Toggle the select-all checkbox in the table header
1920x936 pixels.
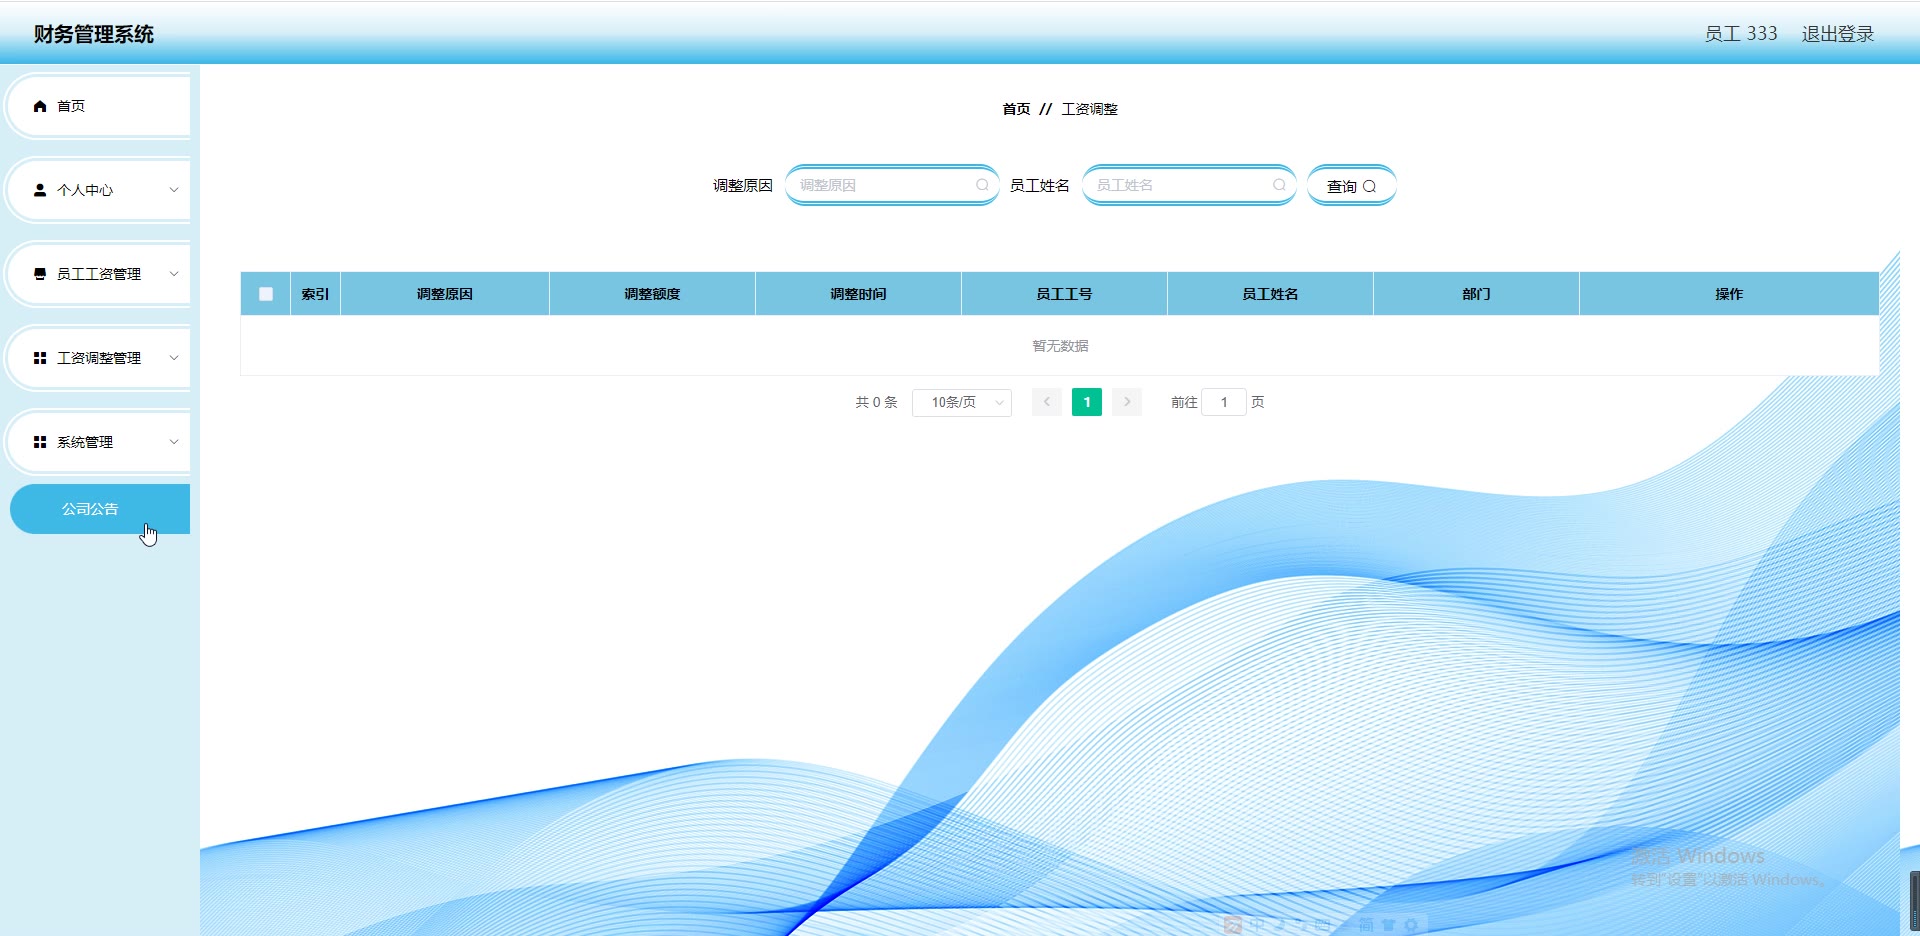pos(266,294)
